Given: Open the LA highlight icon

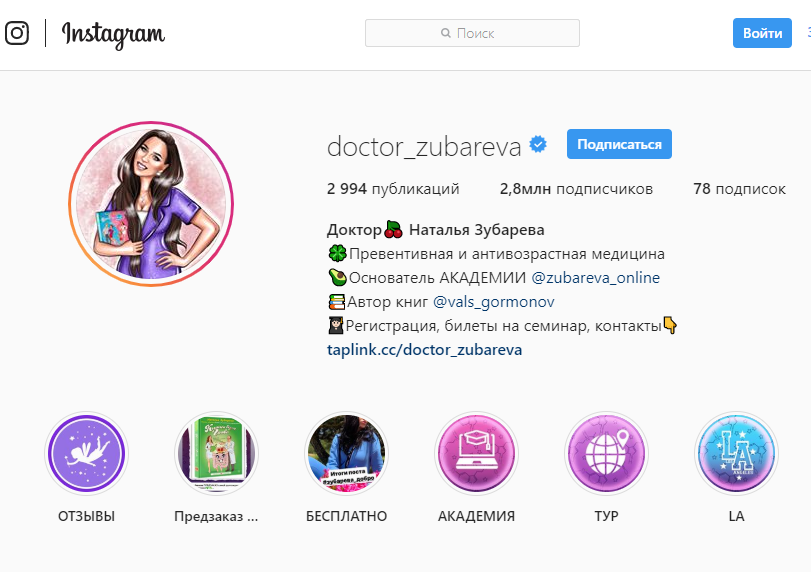Looking at the screenshot, I should click(x=737, y=453).
